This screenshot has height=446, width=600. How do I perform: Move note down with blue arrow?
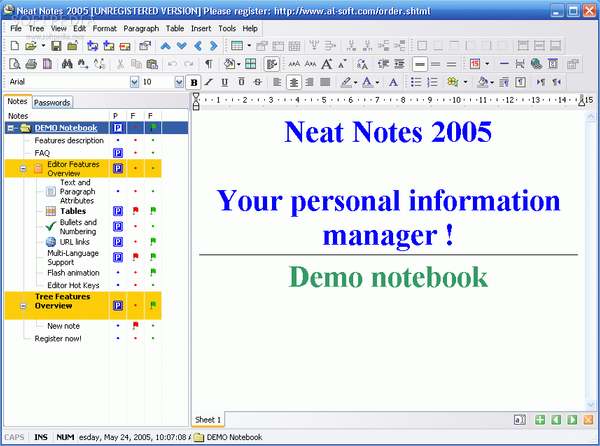pos(182,46)
